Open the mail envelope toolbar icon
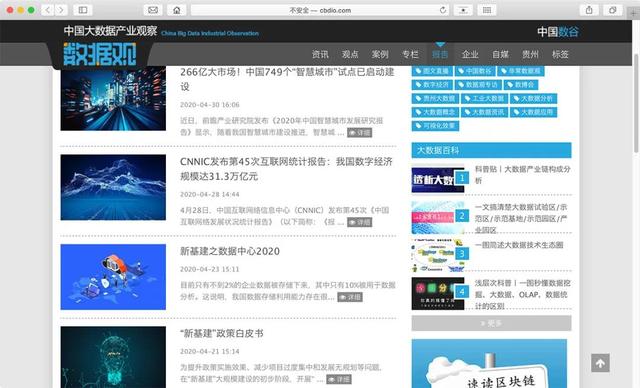The width and height of the screenshot is (640, 388). tap(153, 10)
